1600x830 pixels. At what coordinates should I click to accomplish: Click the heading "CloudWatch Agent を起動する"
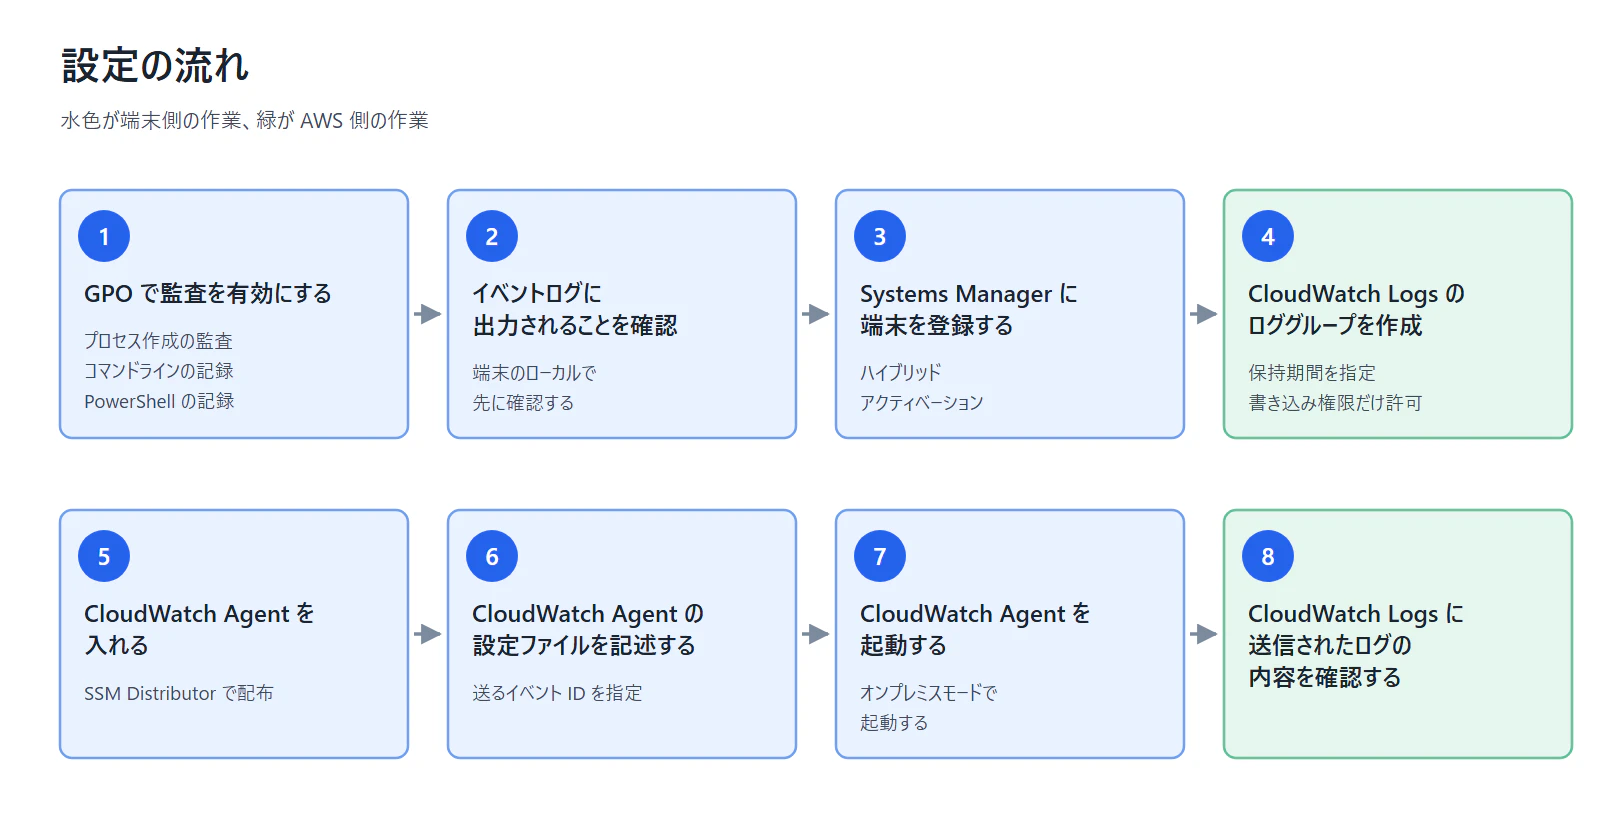tap(975, 629)
